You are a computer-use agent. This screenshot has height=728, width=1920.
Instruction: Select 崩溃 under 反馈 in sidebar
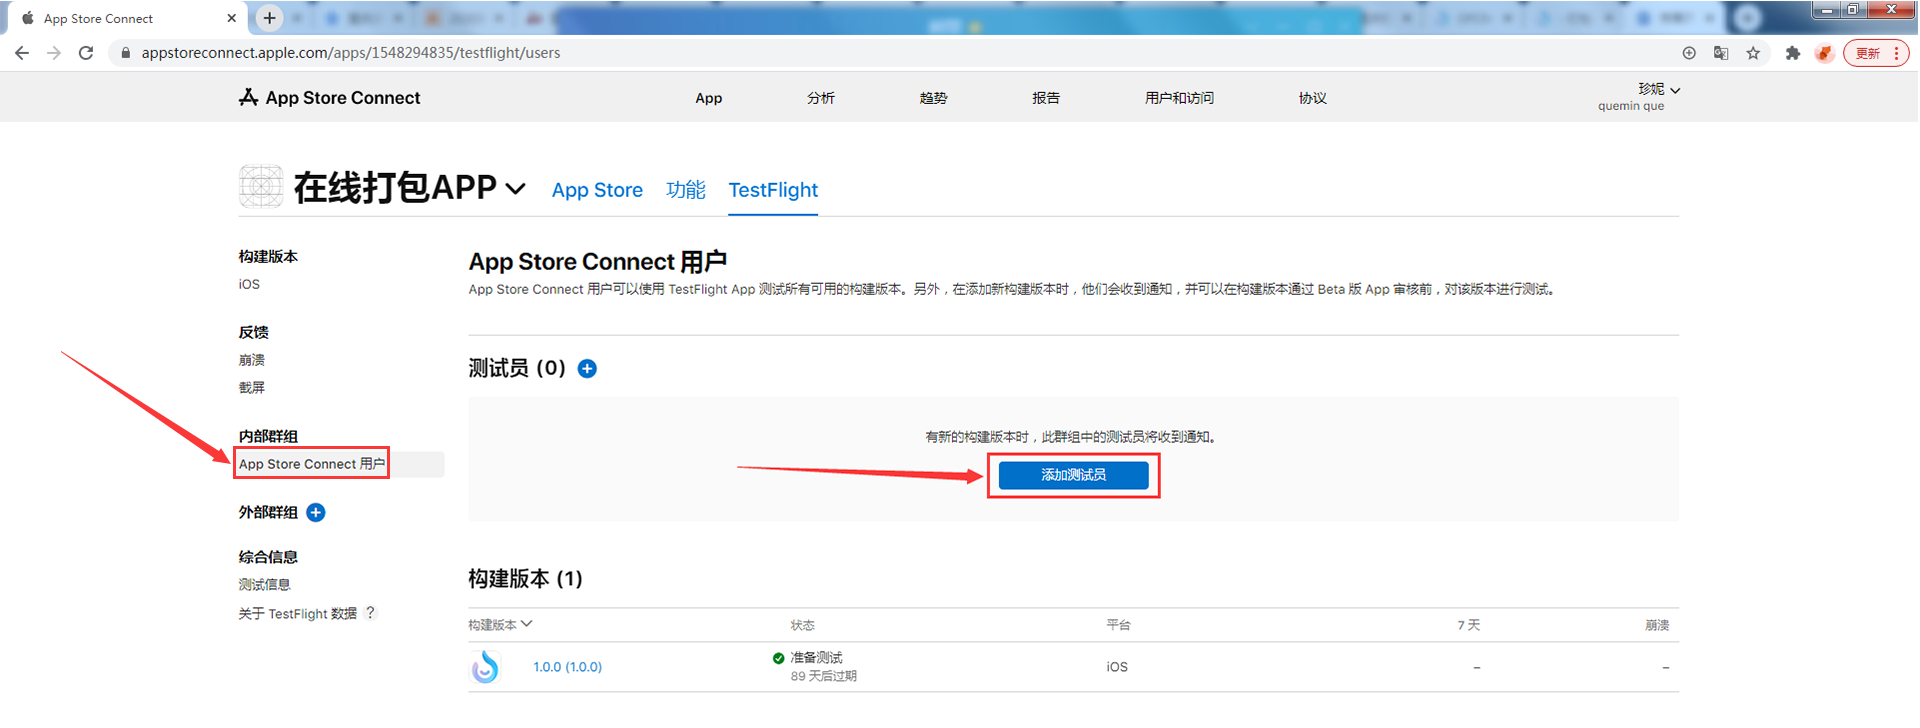251,360
